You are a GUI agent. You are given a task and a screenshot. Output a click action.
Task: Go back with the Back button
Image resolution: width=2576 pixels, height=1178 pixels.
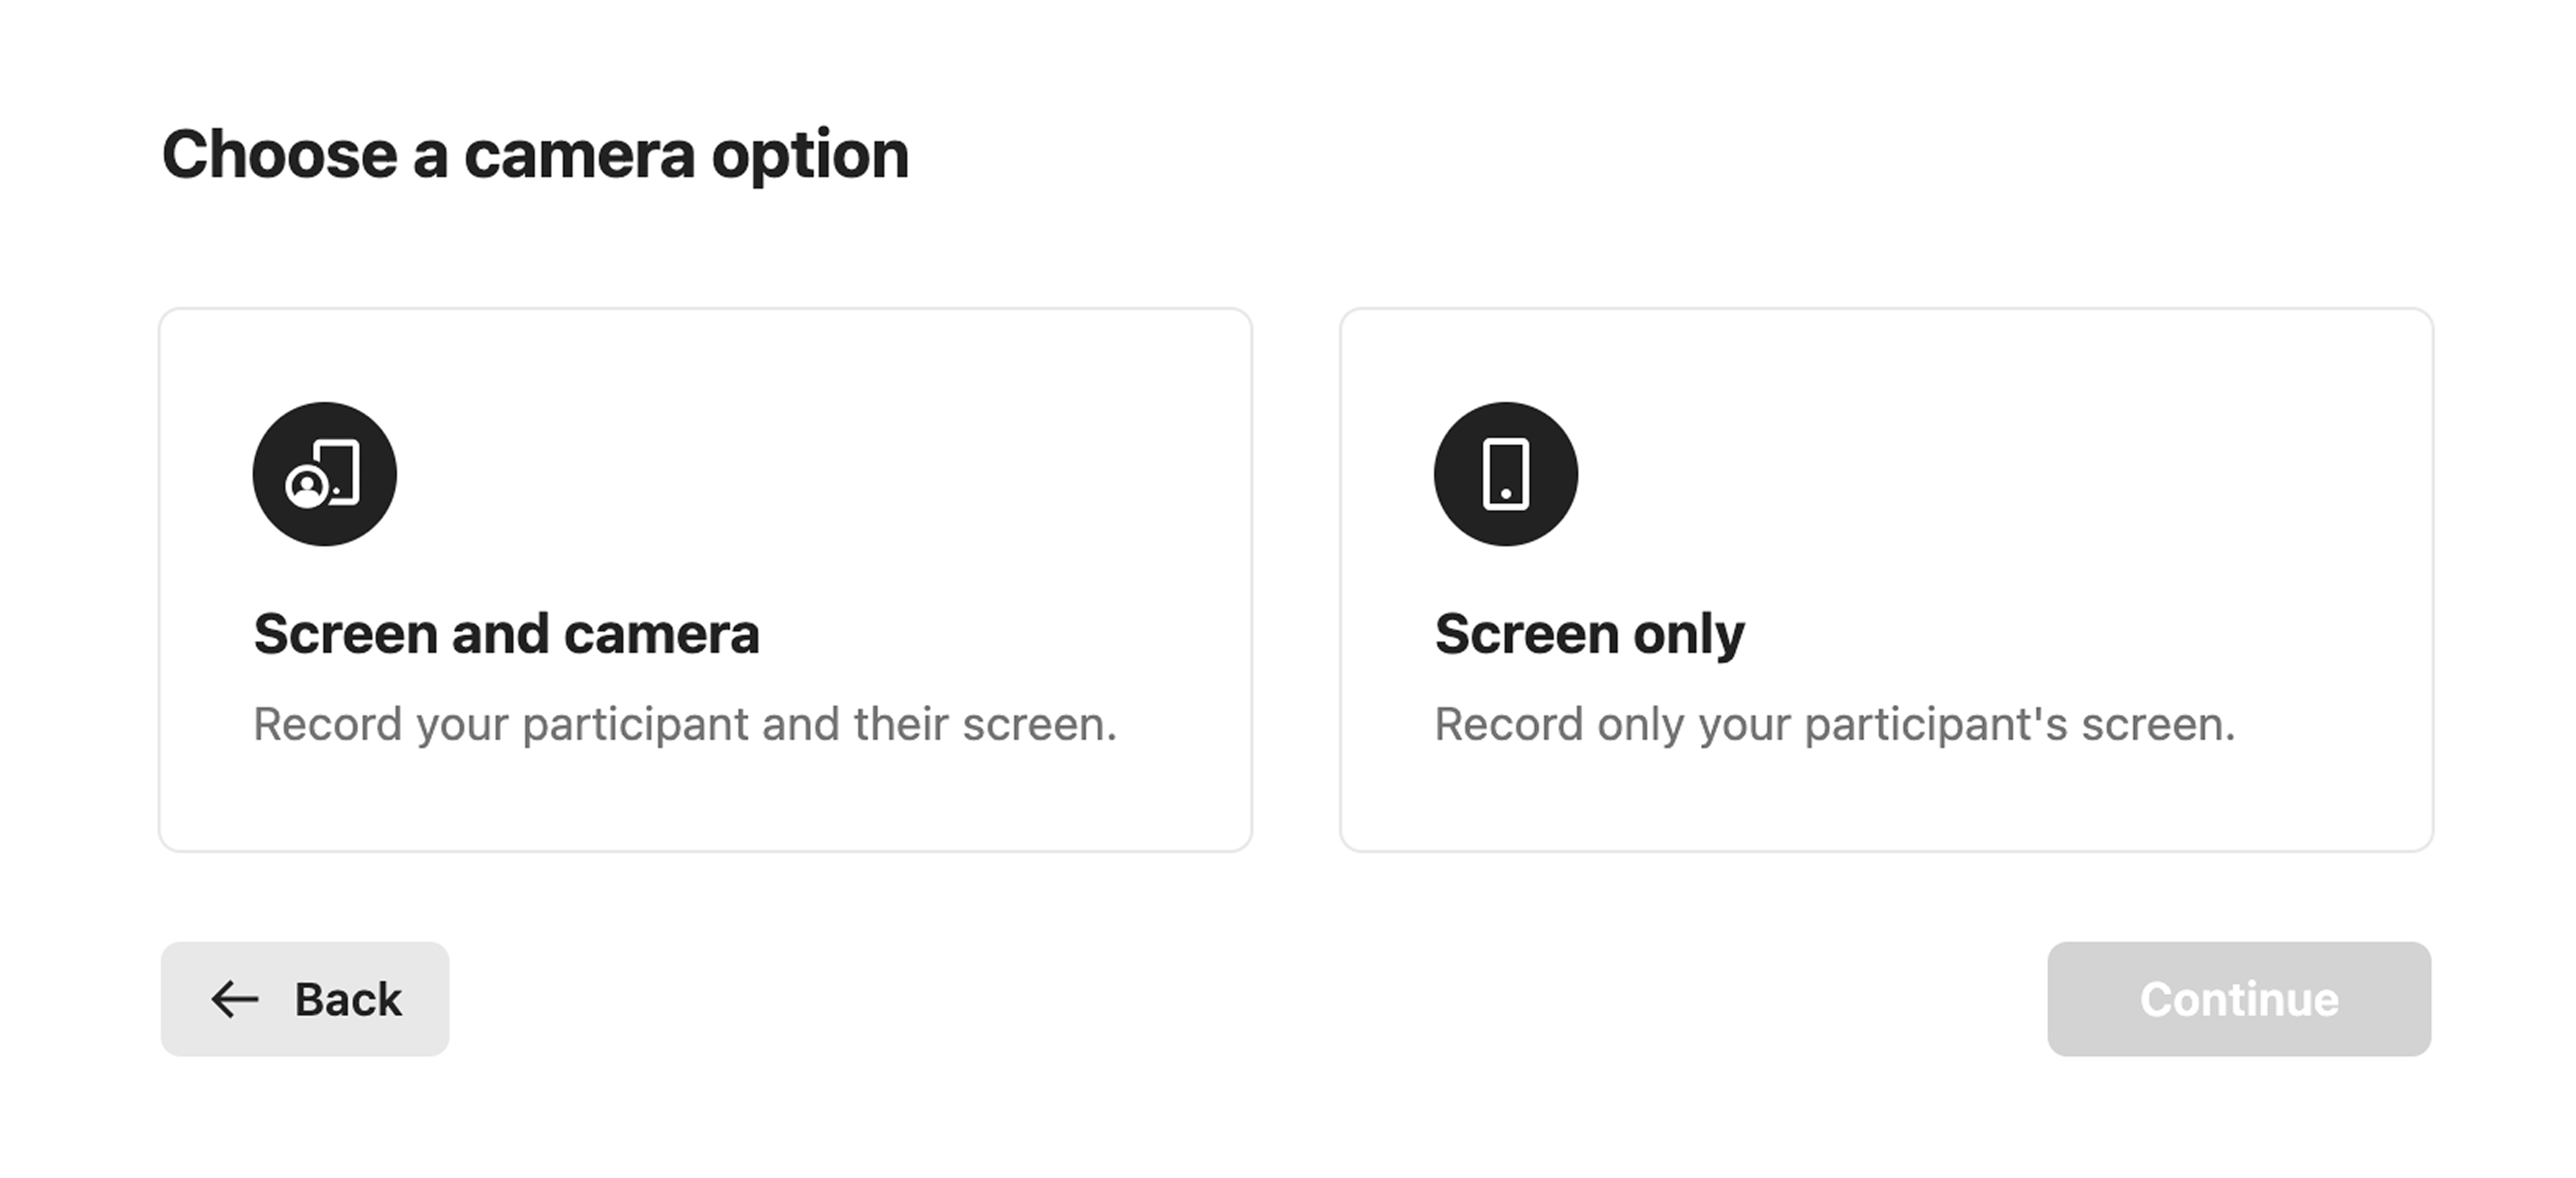pos(305,999)
